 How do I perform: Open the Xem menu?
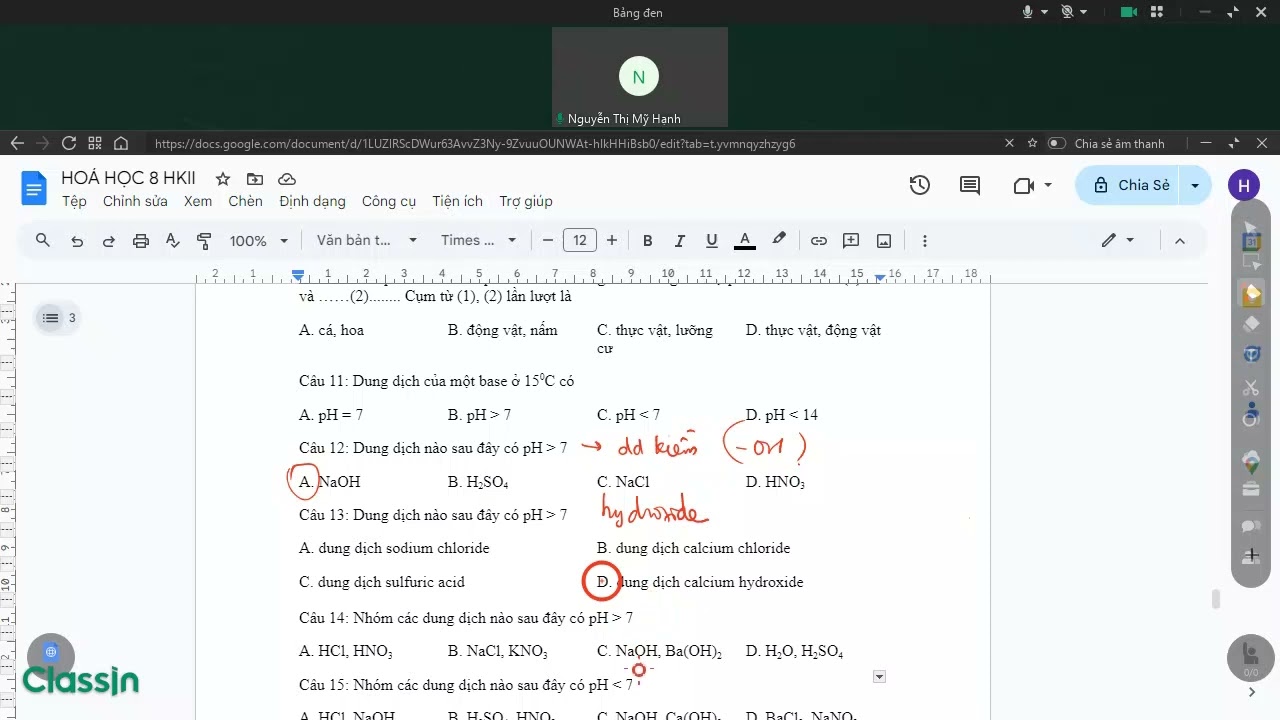click(x=198, y=201)
